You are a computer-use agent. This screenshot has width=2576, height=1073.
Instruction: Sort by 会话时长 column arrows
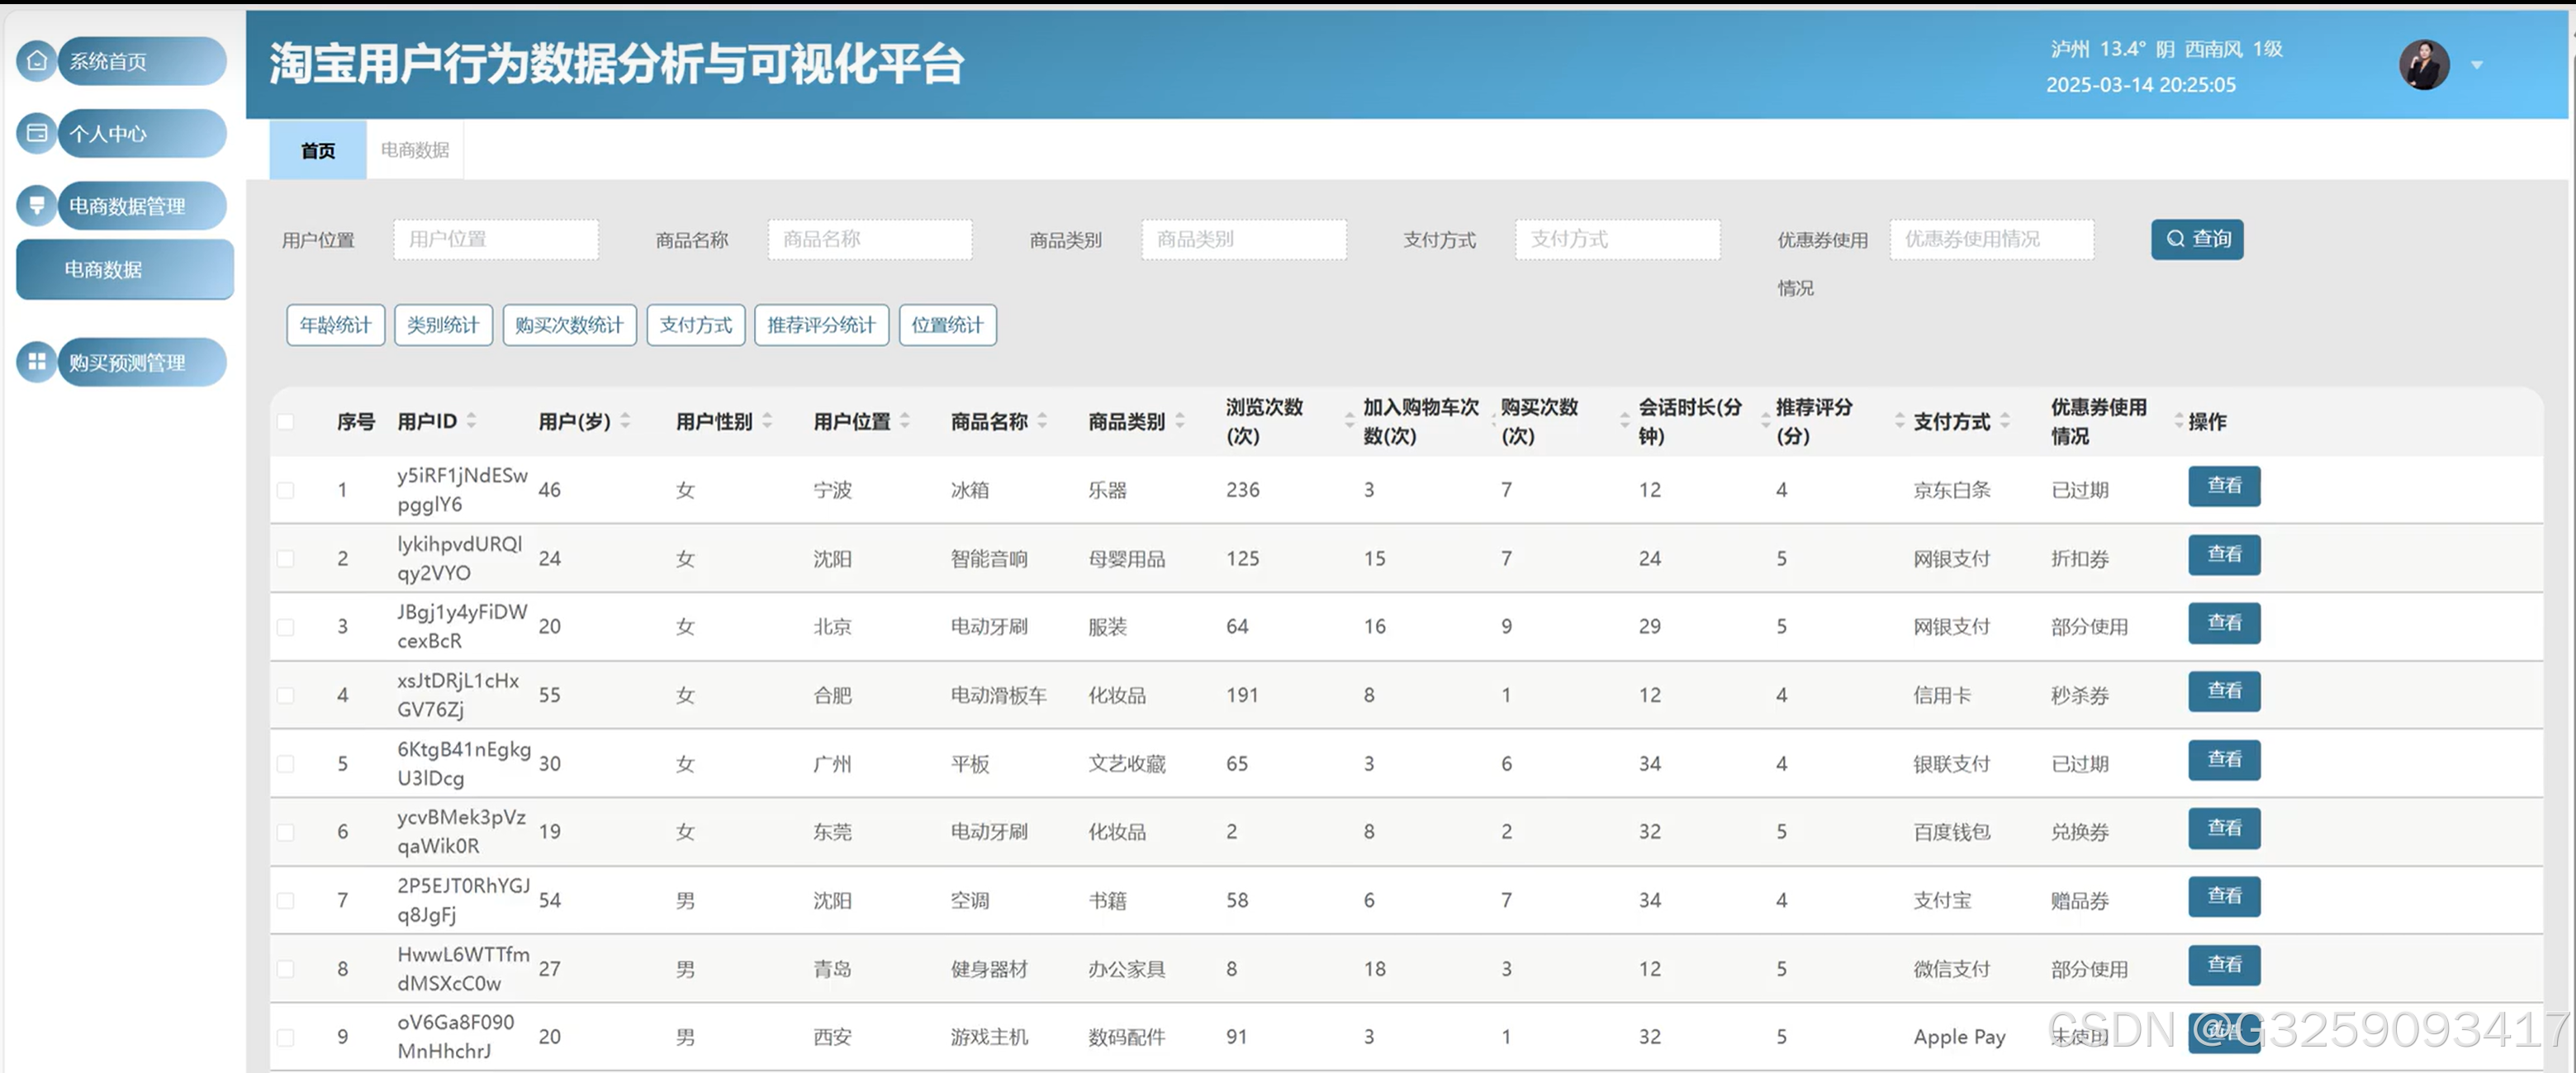pos(1765,421)
